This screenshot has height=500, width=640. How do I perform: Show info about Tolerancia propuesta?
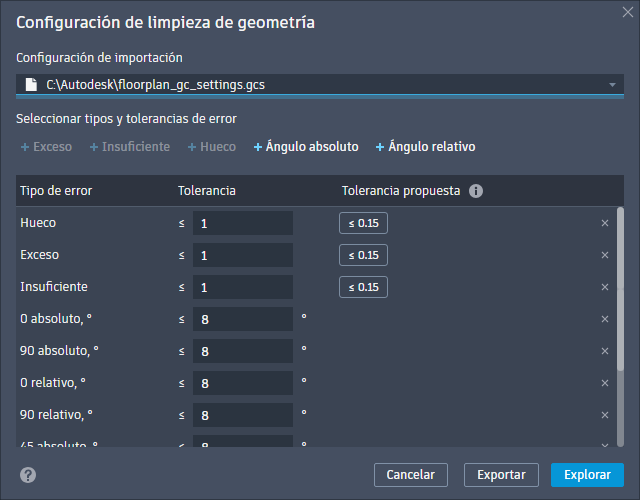(x=476, y=190)
